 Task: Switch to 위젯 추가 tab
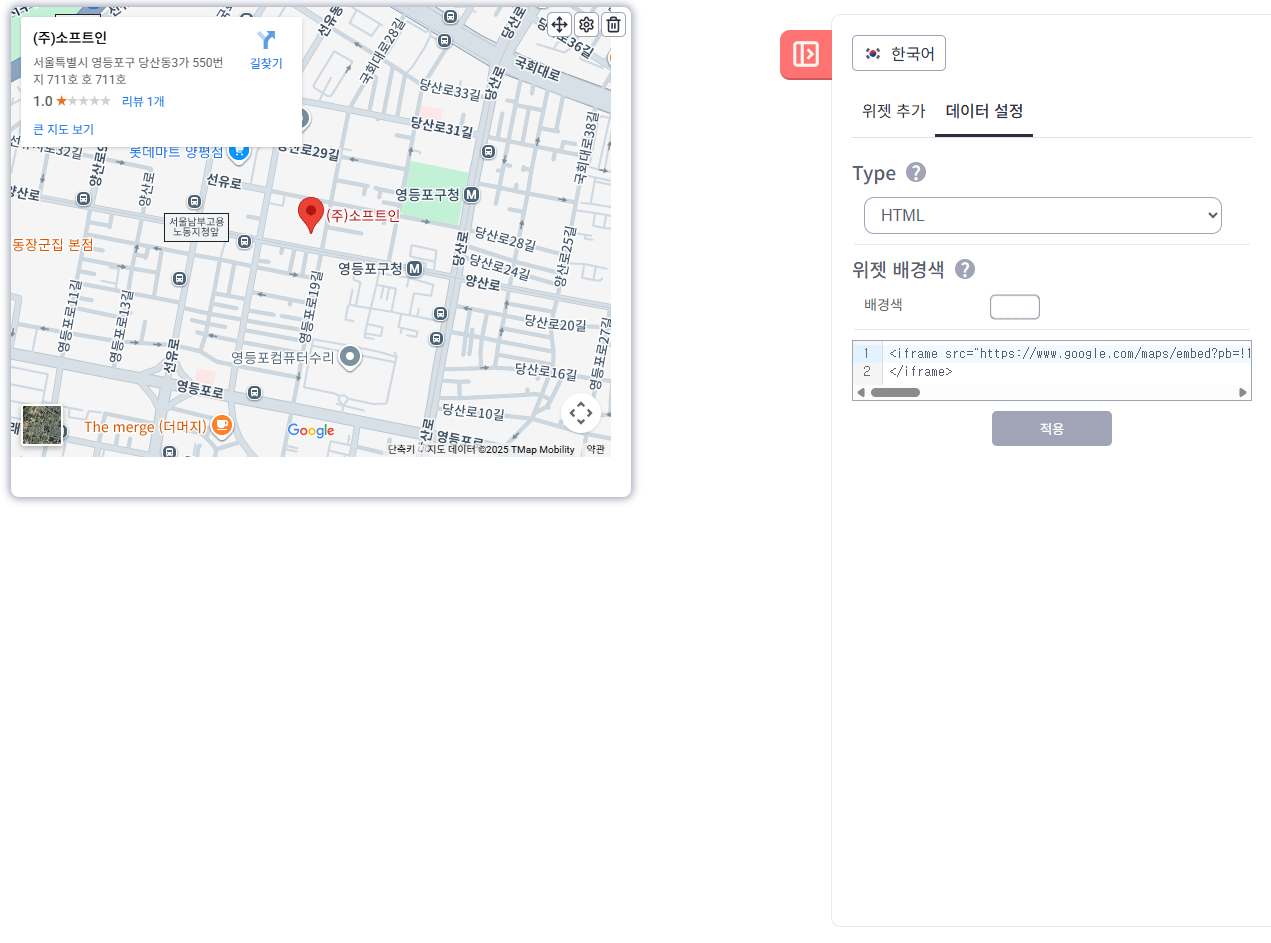point(893,112)
